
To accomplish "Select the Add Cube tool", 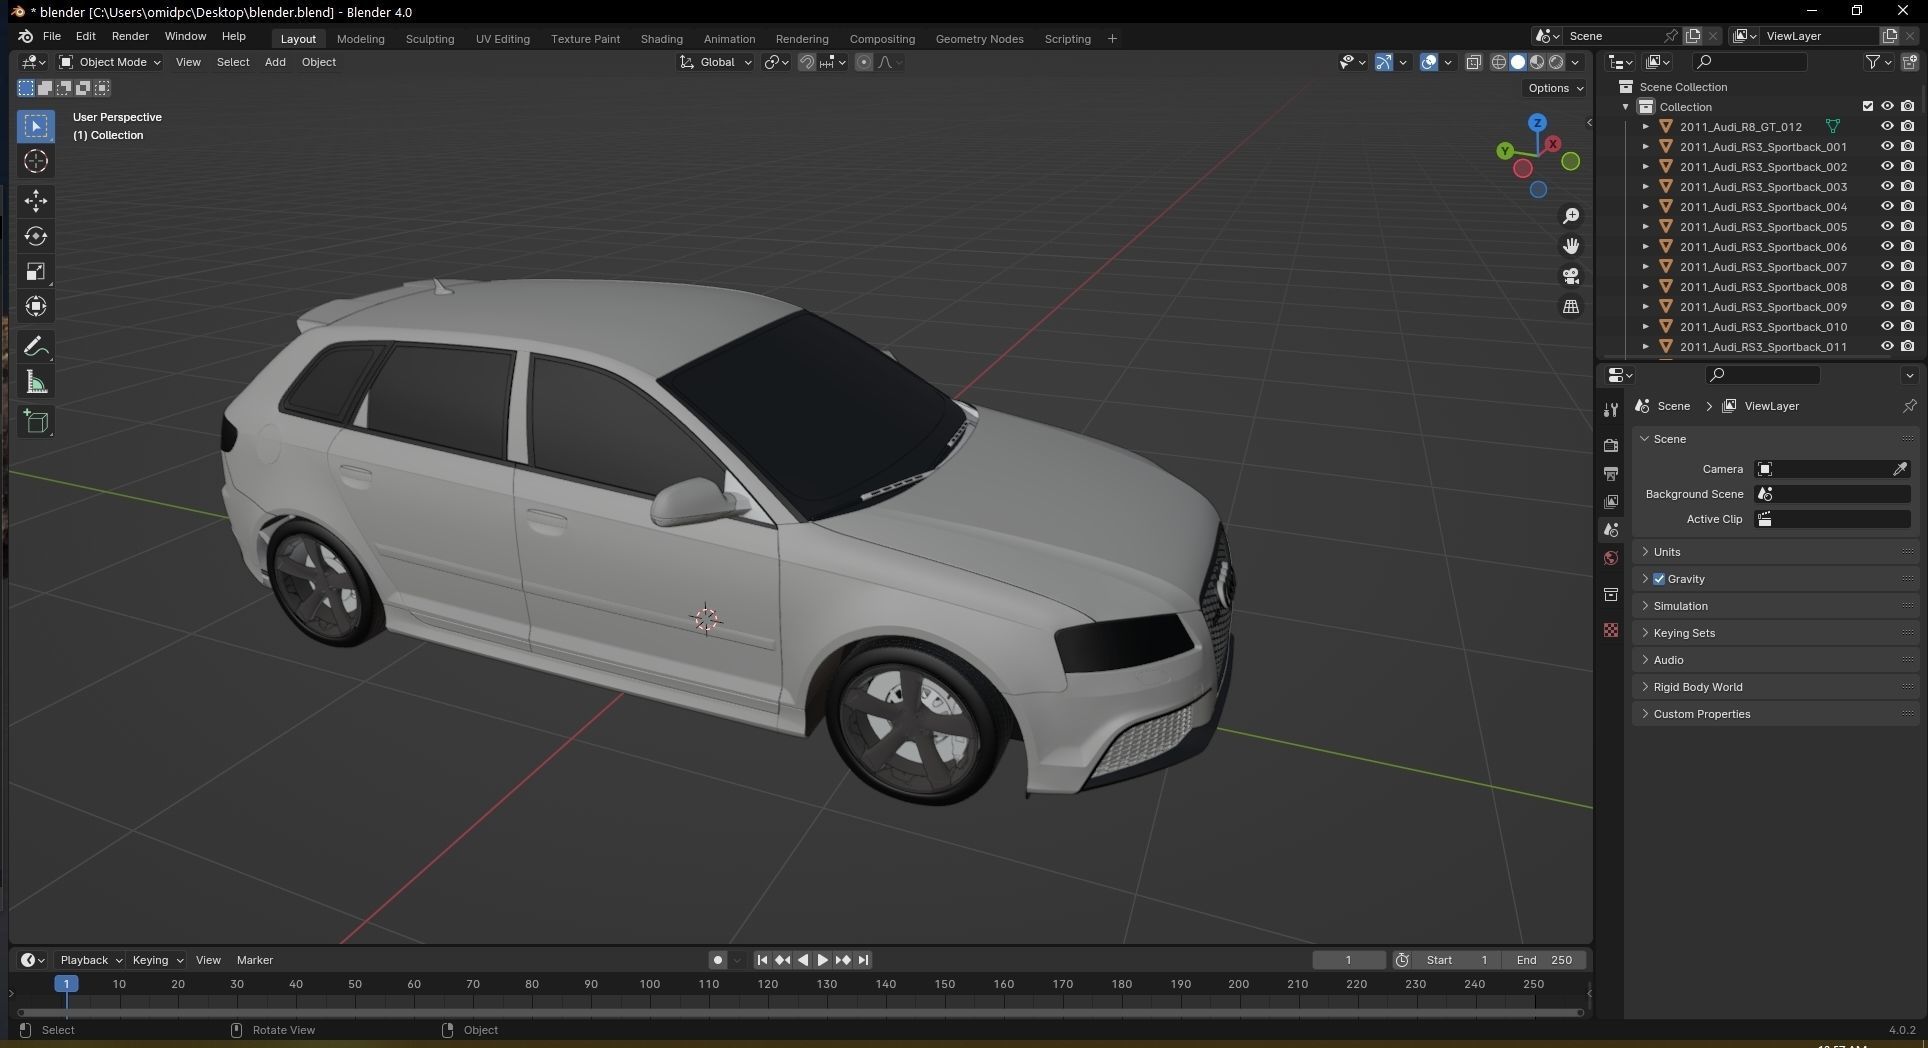I will click(x=36, y=422).
